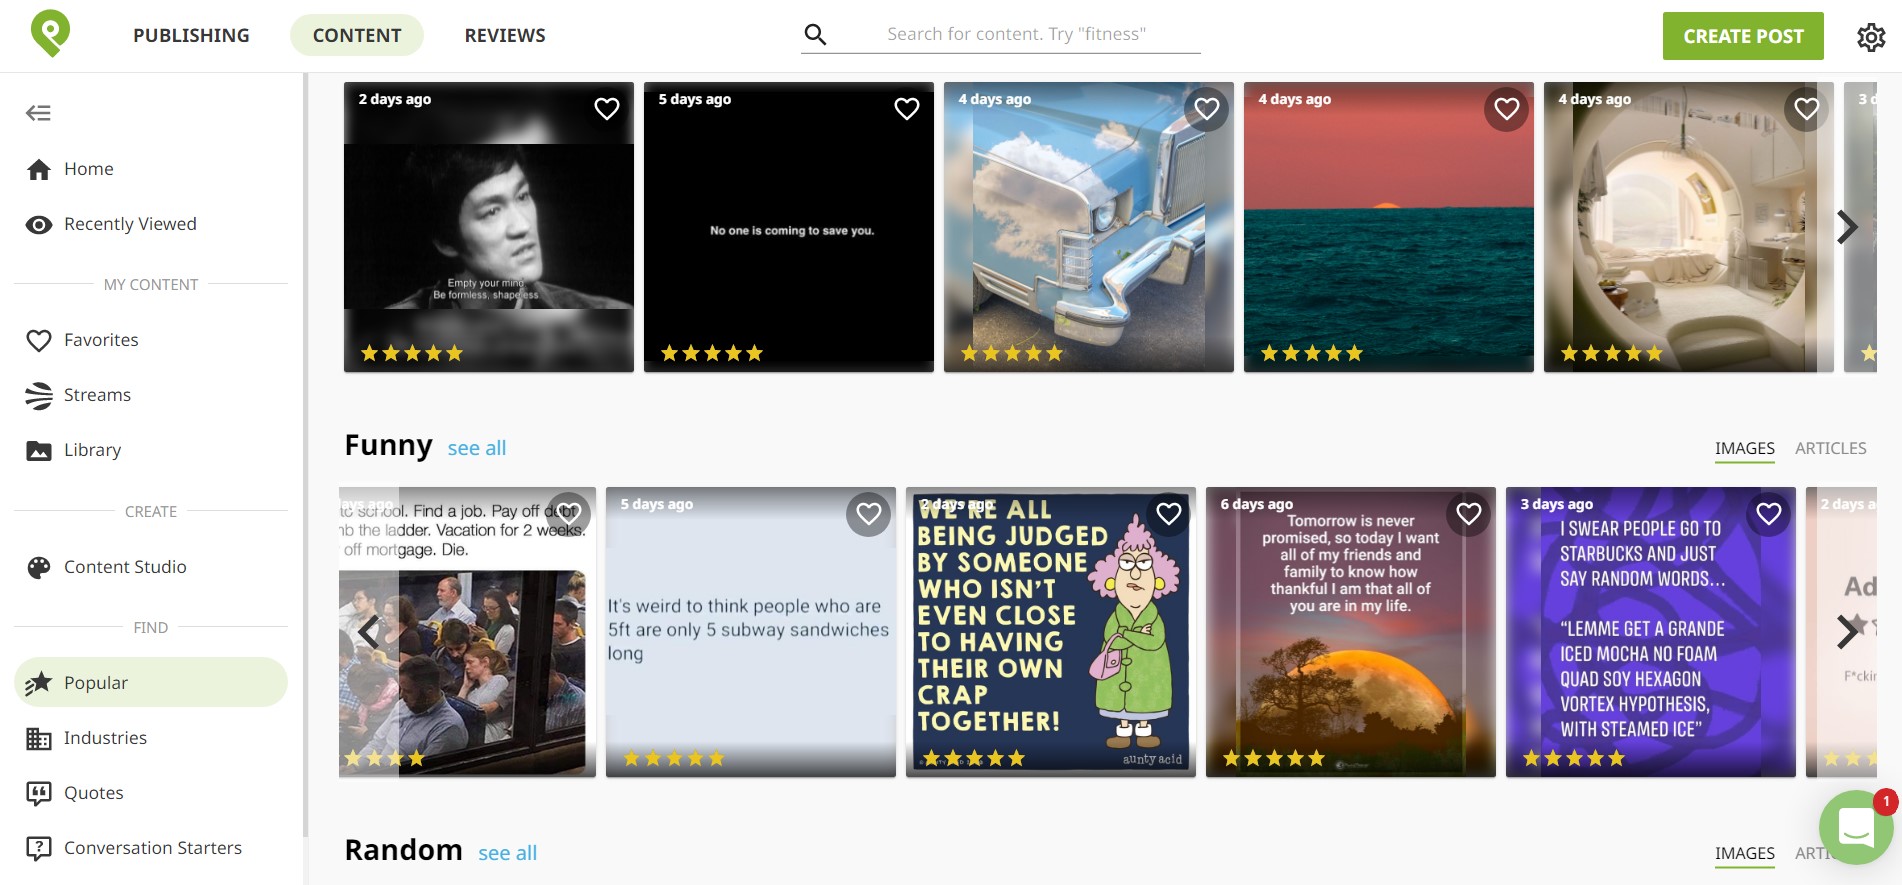This screenshot has height=885, width=1902.
Task: Open Recently Viewed in sidebar
Action: 151,224
